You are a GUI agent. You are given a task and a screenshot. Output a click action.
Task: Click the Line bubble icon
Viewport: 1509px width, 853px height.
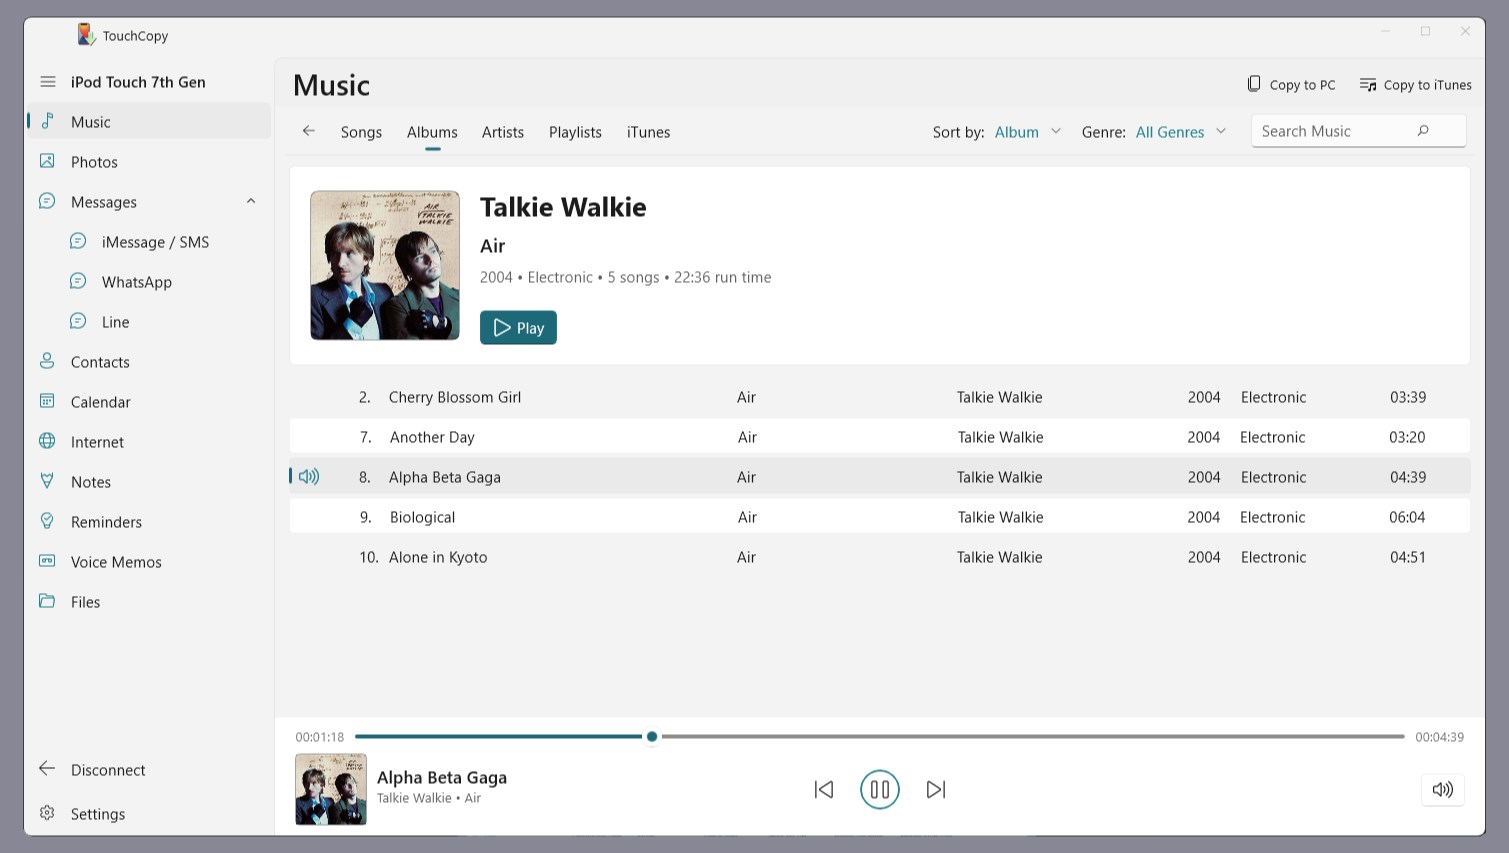point(78,321)
